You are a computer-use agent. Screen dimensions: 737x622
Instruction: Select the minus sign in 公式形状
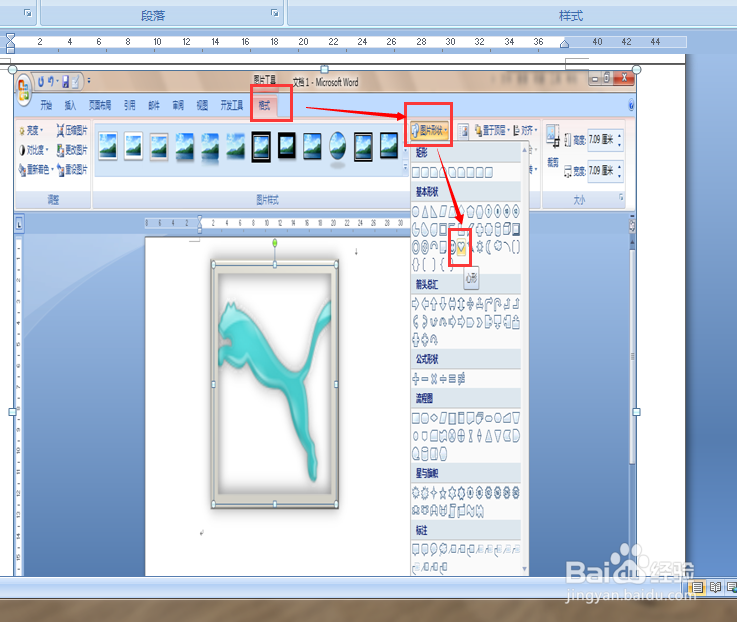pyautogui.click(x=425, y=379)
